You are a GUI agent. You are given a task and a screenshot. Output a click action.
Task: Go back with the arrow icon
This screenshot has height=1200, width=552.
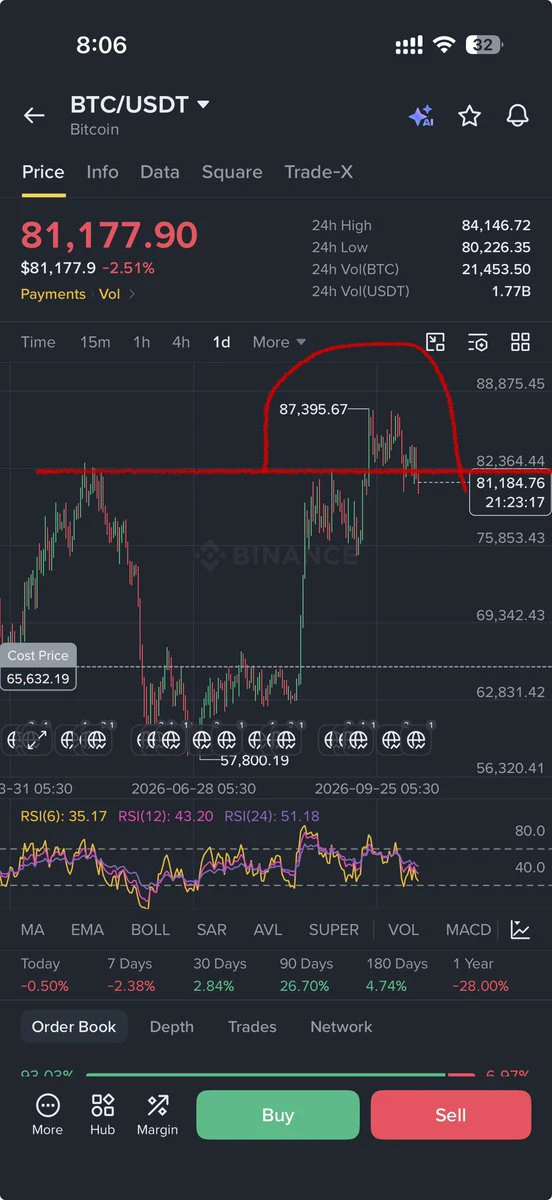click(x=34, y=116)
